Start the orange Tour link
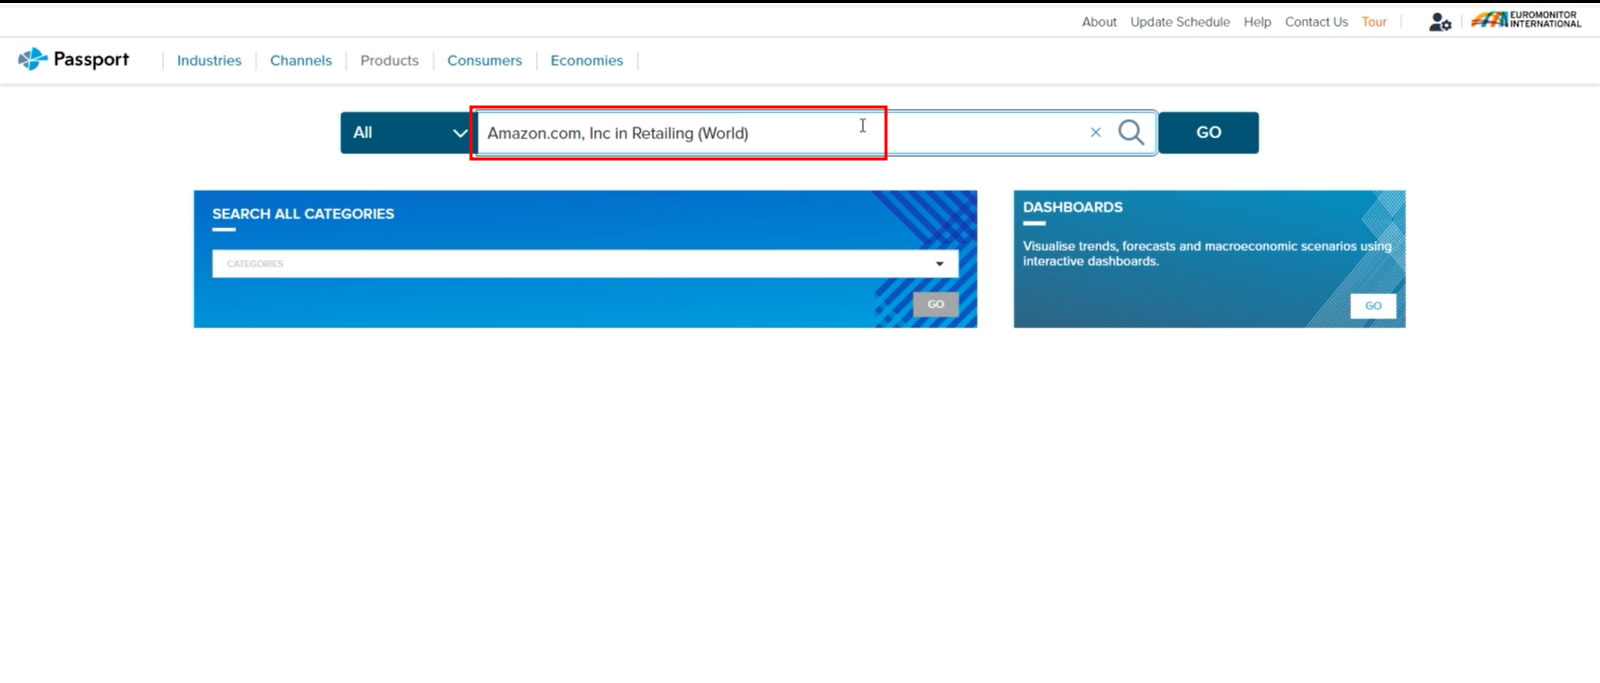 tap(1374, 22)
